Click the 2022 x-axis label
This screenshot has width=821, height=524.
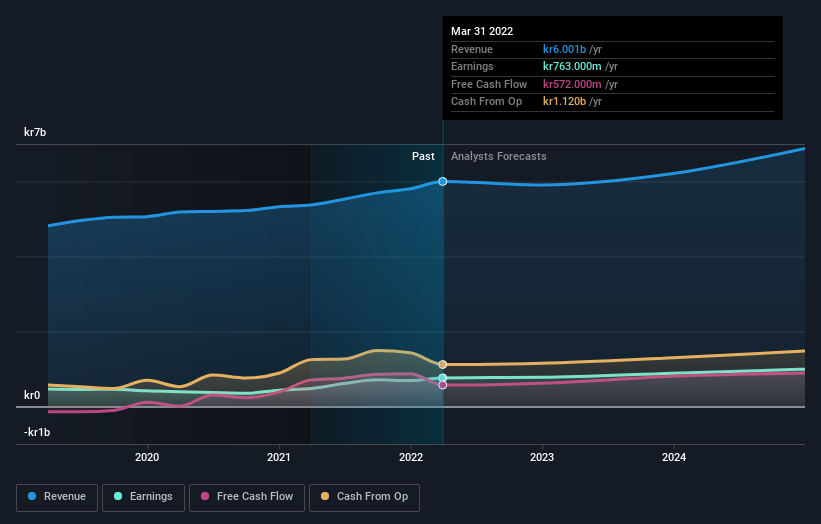click(x=410, y=457)
